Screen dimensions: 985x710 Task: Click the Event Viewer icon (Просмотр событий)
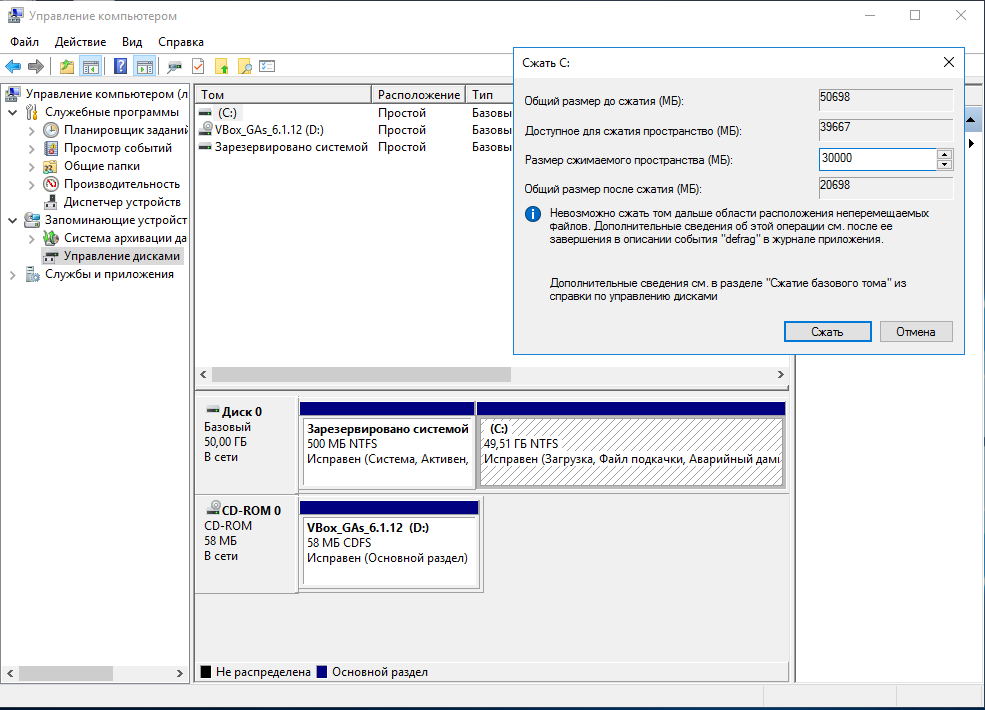51,148
